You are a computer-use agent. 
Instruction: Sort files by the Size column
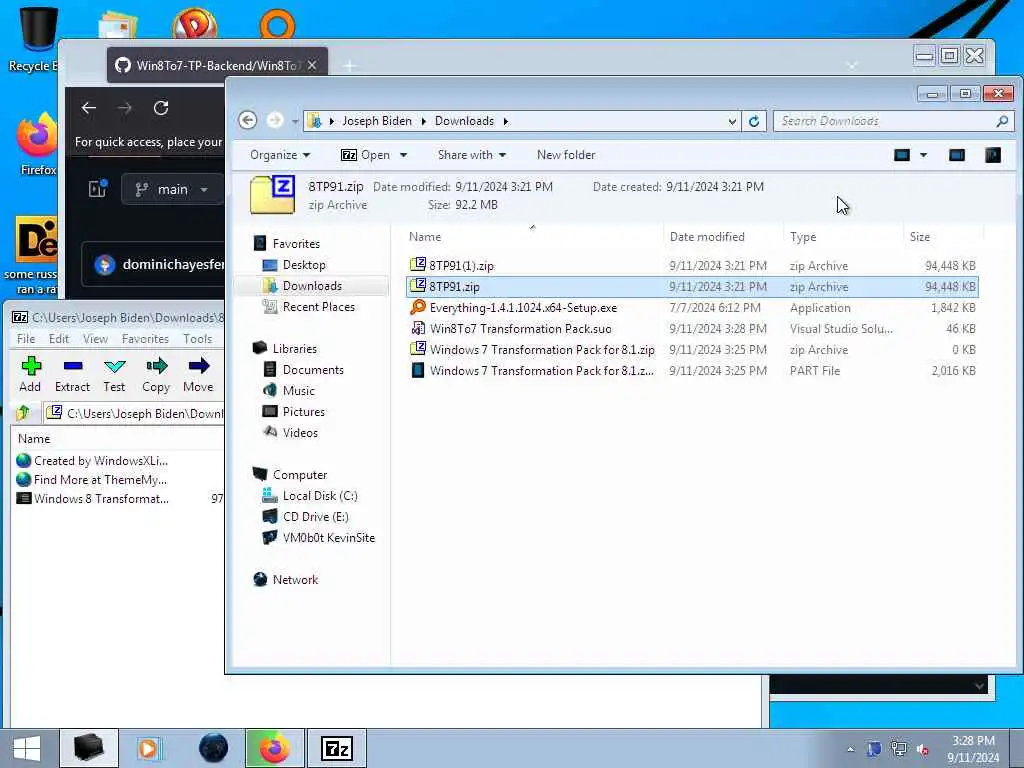(x=920, y=236)
